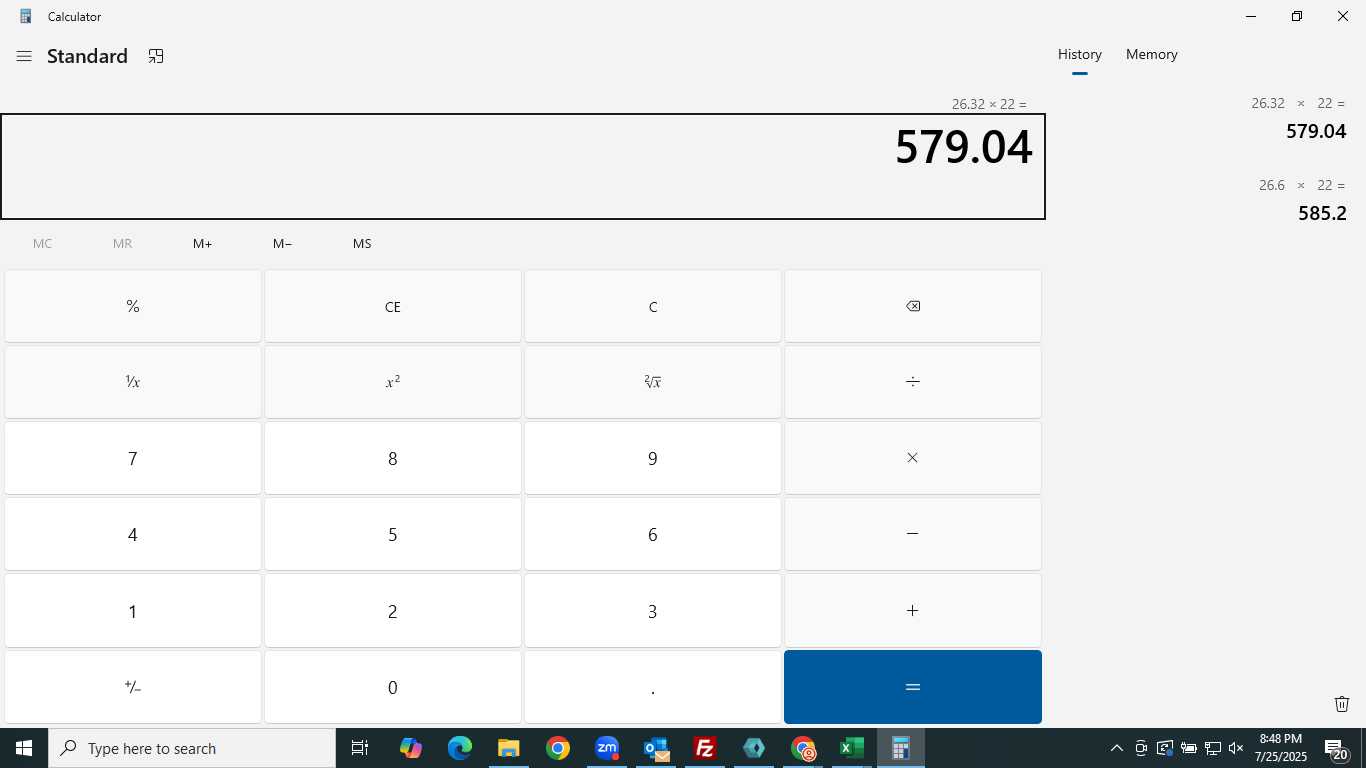This screenshot has height=768, width=1366.
Task: Click the Windows Start button
Action: point(24,748)
